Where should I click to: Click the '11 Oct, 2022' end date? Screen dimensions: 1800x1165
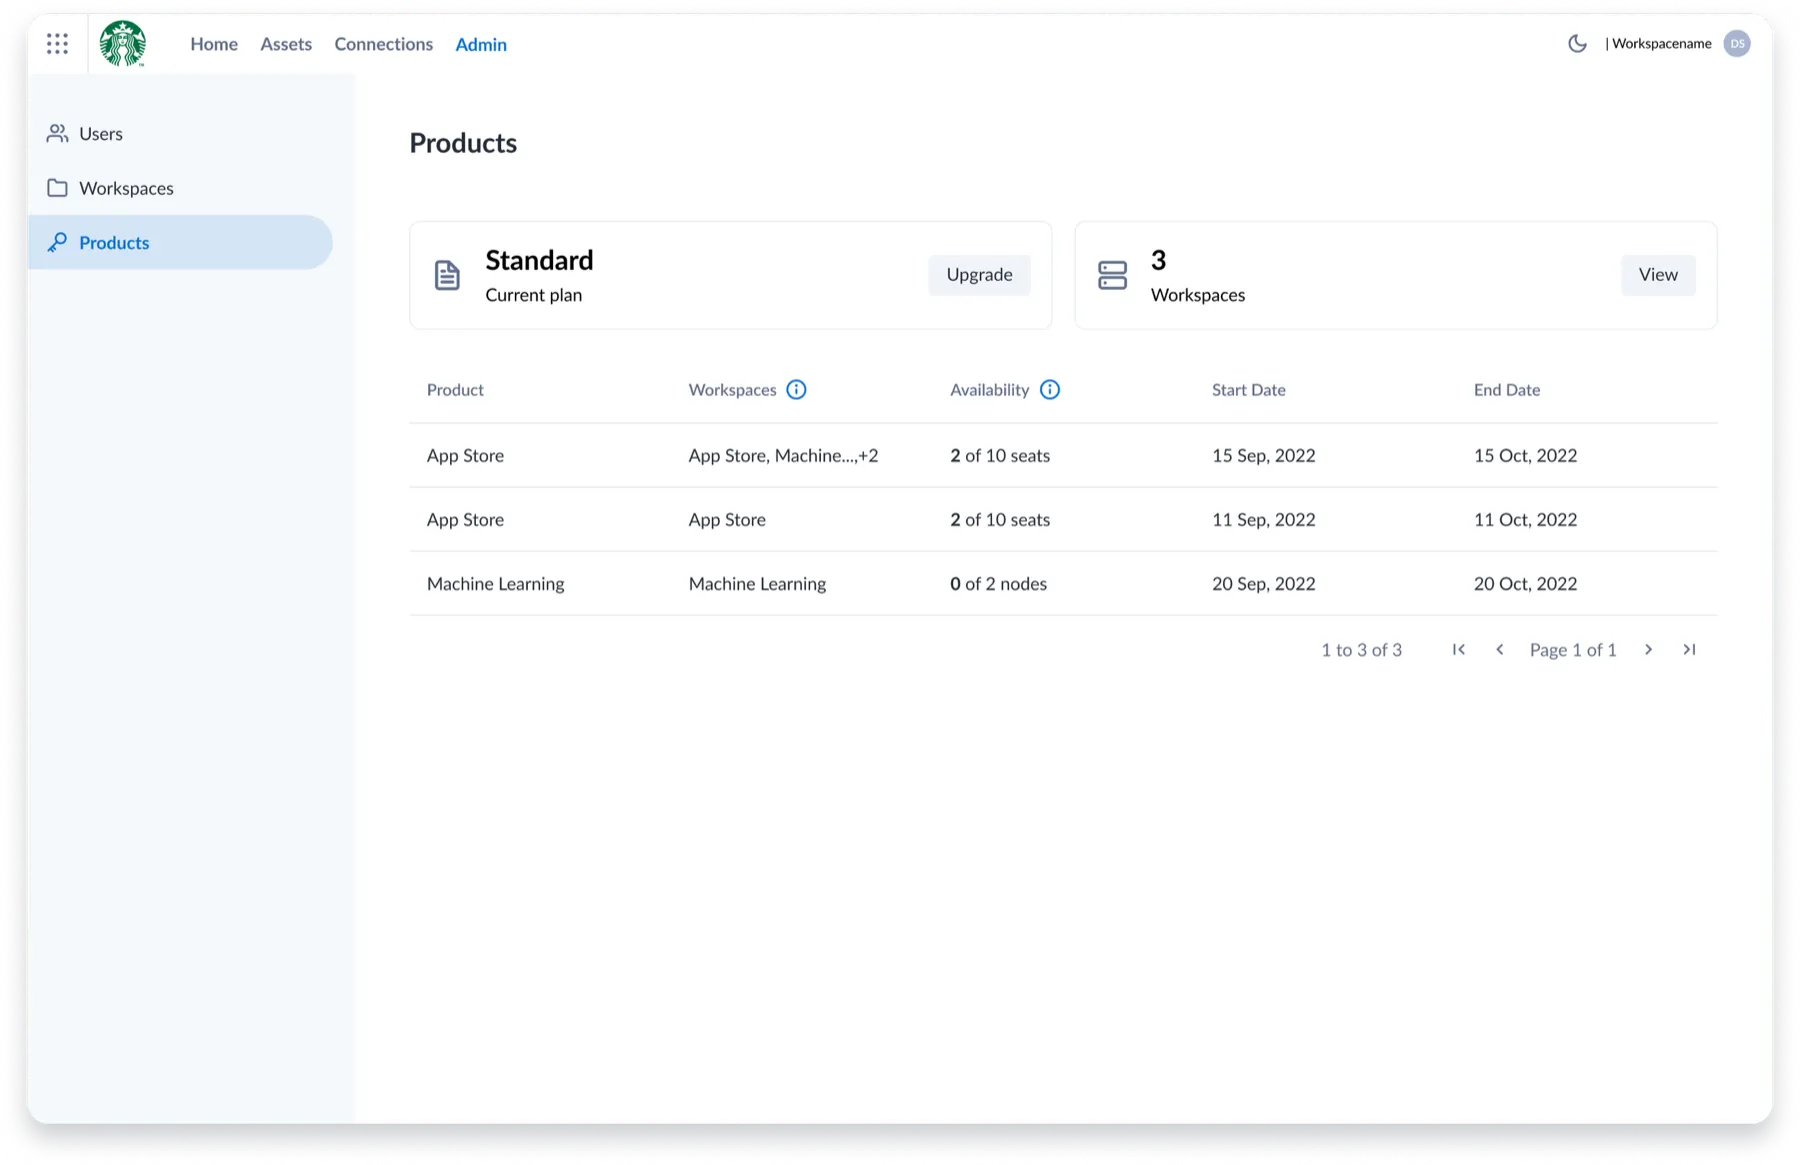coord(1525,520)
